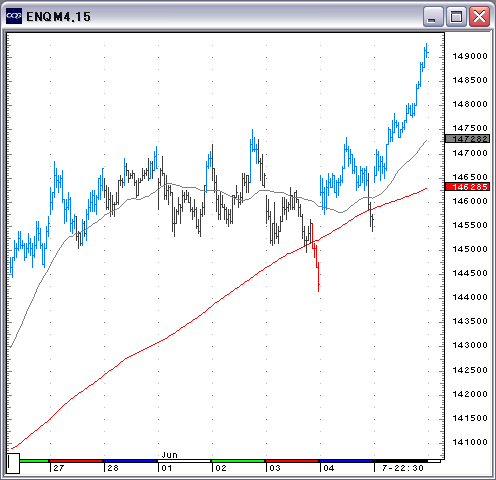Click the ENQM4,15 title bar text
Screen dimensions: 496x480
58,17
